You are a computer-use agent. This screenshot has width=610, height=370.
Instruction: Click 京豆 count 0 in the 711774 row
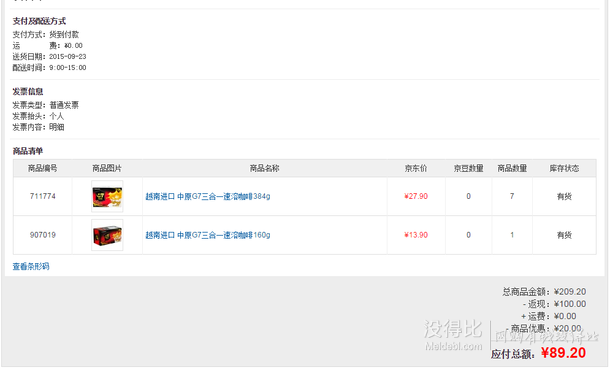click(468, 196)
